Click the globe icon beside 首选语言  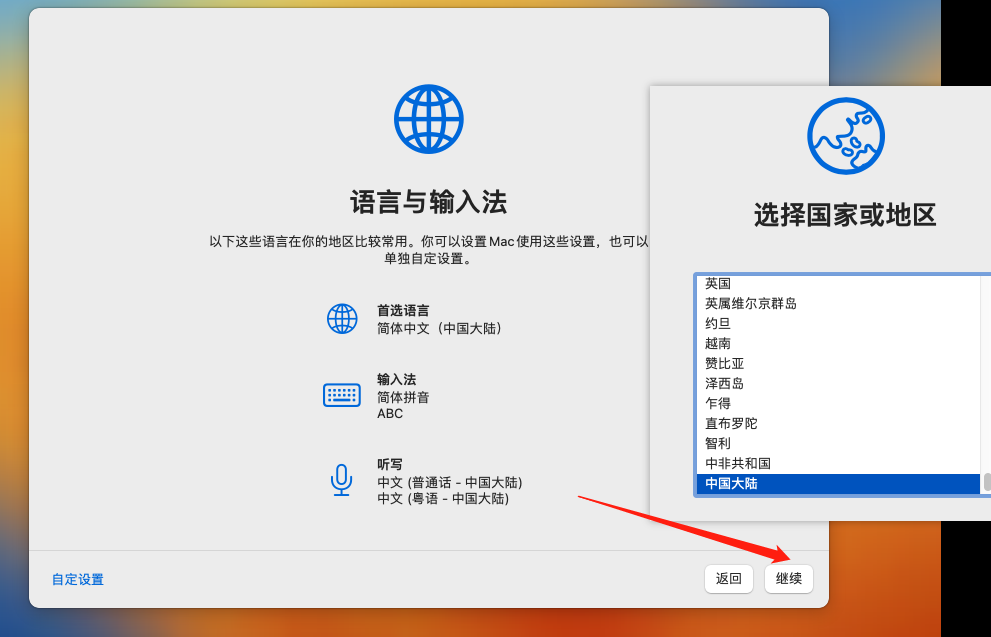pyautogui.click(x=342, y=319)
